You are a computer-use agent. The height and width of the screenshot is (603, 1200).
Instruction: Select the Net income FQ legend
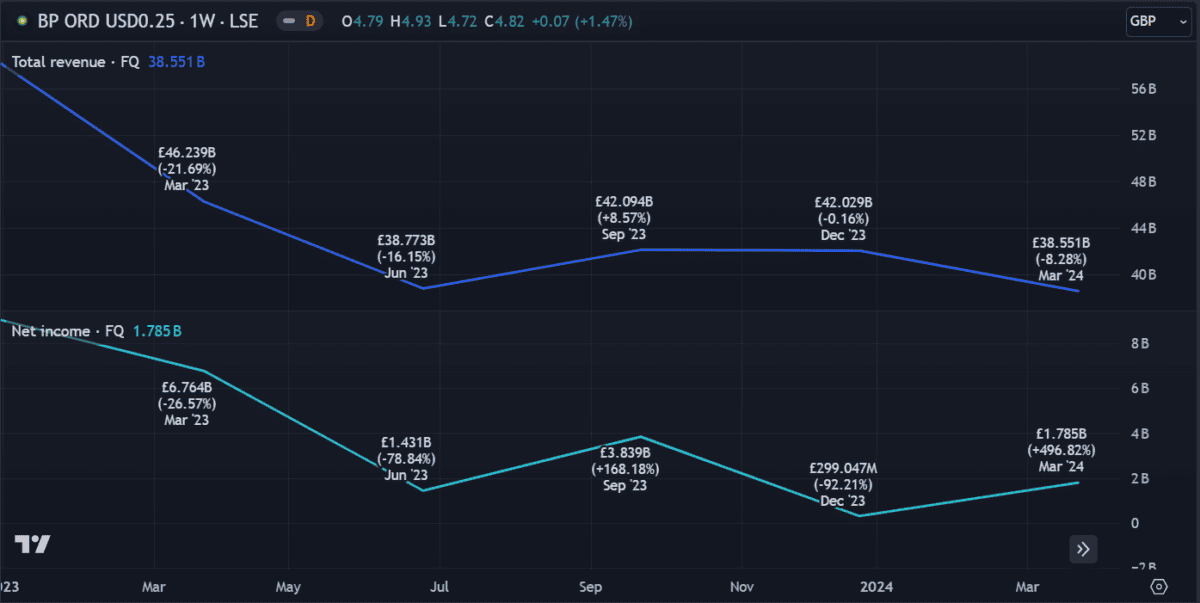click(x=68, y=331)
